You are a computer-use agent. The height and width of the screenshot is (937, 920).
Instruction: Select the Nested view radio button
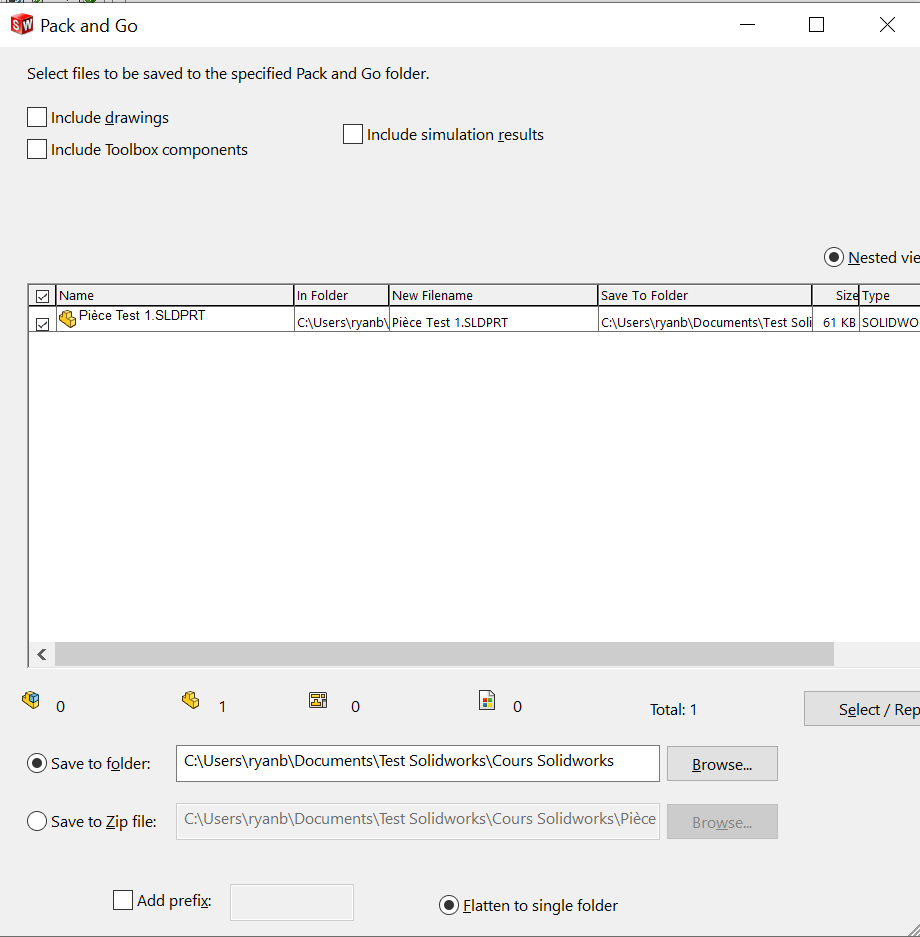(833, 256)
